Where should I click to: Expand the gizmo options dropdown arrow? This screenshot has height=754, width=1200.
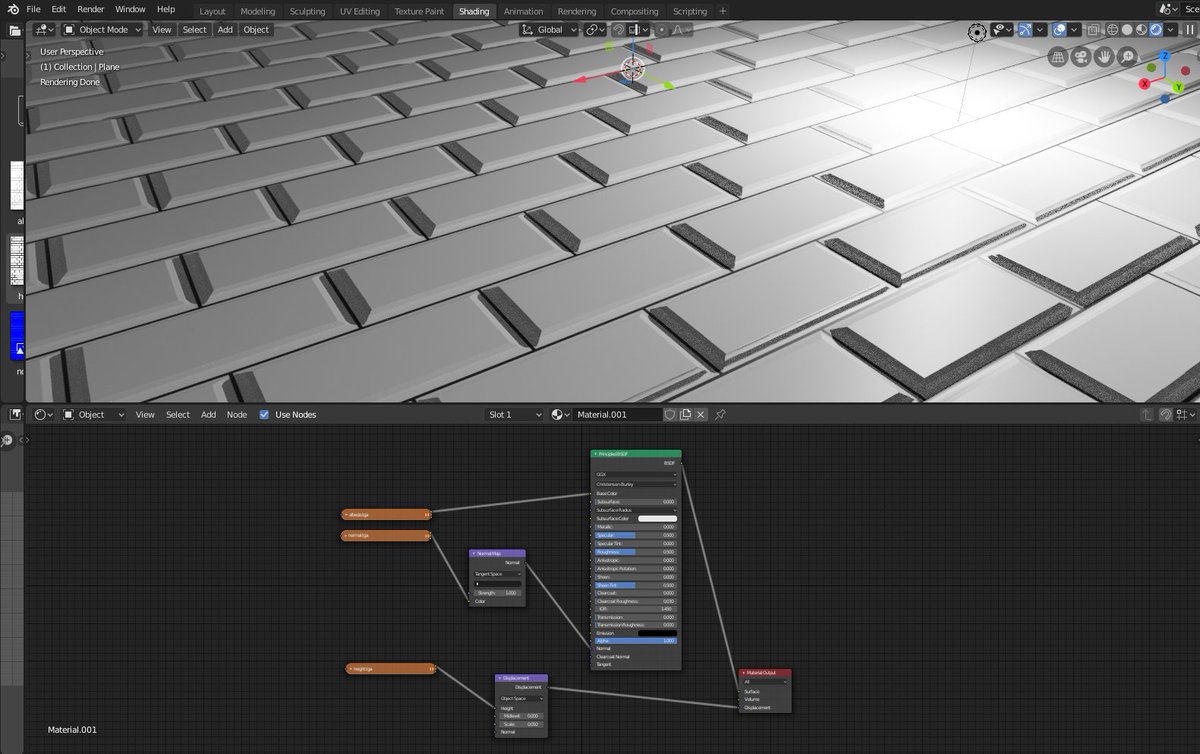pos(1039,30)
